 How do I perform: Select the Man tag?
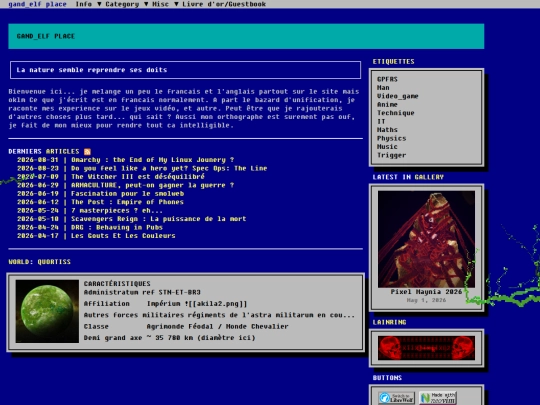pos(383,87)
